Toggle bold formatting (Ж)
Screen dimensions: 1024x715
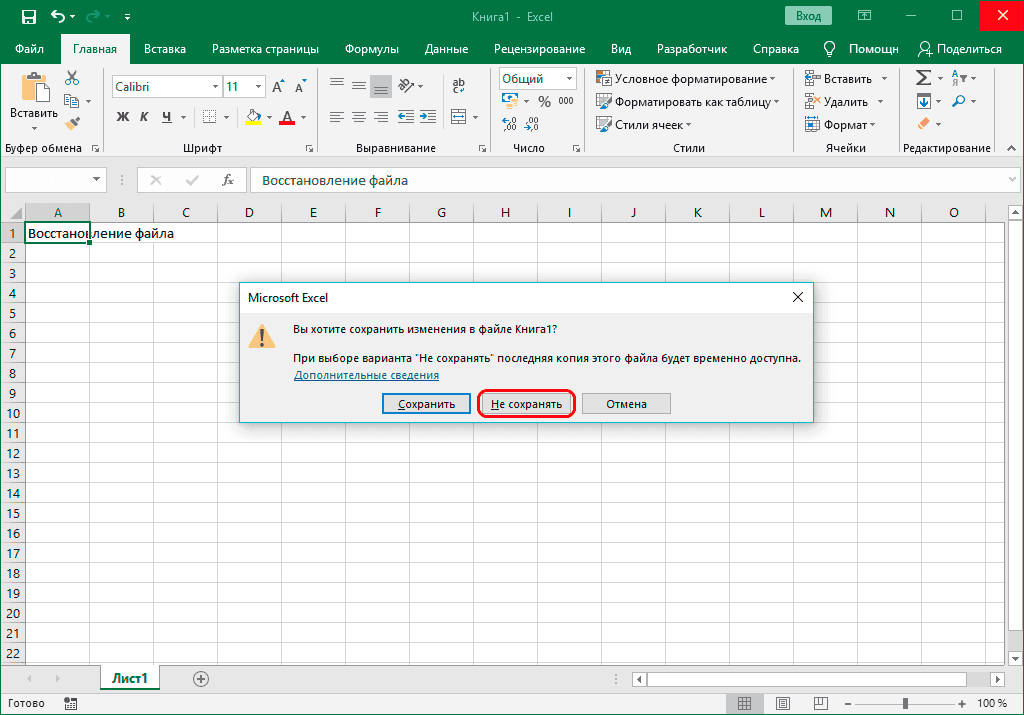coord(123,117)
